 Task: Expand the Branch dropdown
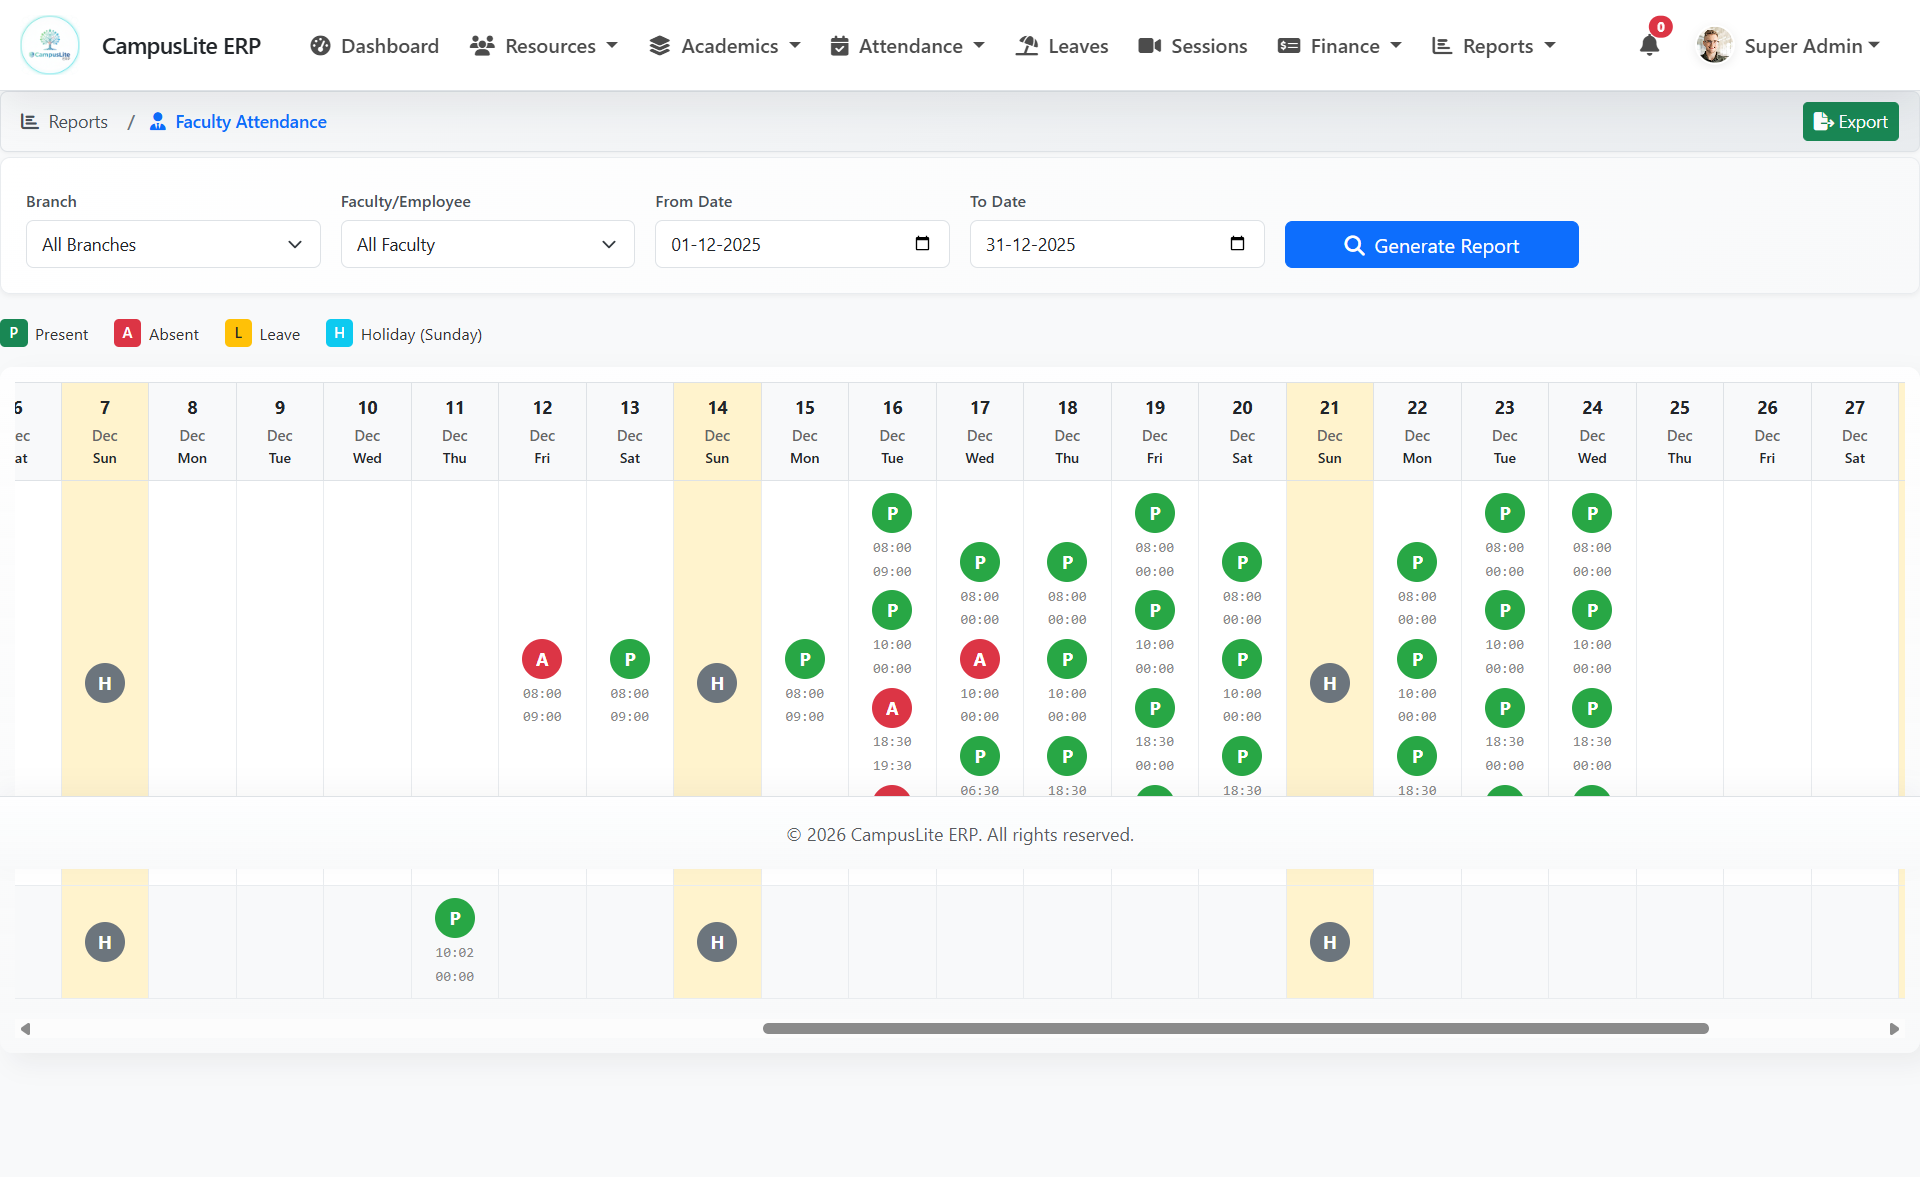pyautogui.click(x=173, y=245)
